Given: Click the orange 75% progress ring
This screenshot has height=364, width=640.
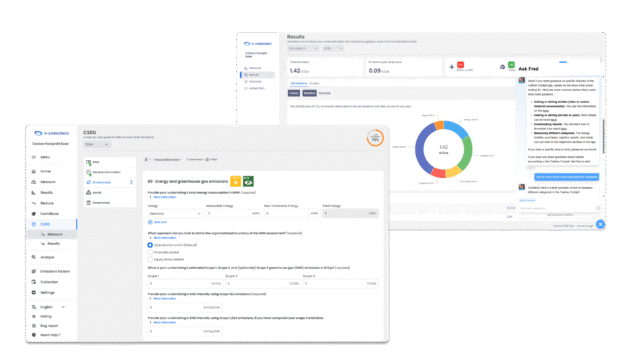Looking at the screenshot, I should (375, 138).
